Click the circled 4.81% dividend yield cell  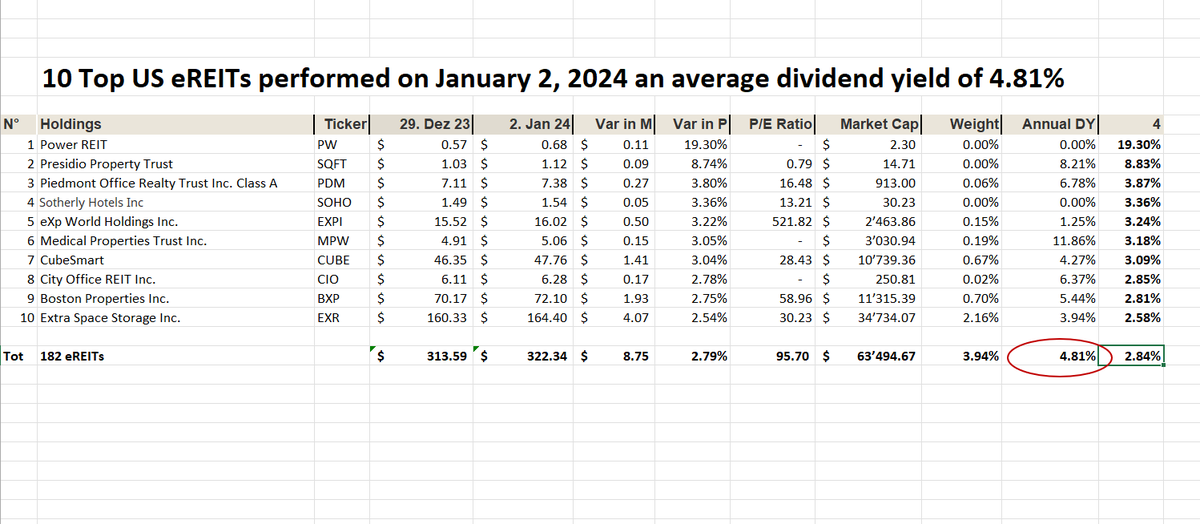pos(1051,356)
